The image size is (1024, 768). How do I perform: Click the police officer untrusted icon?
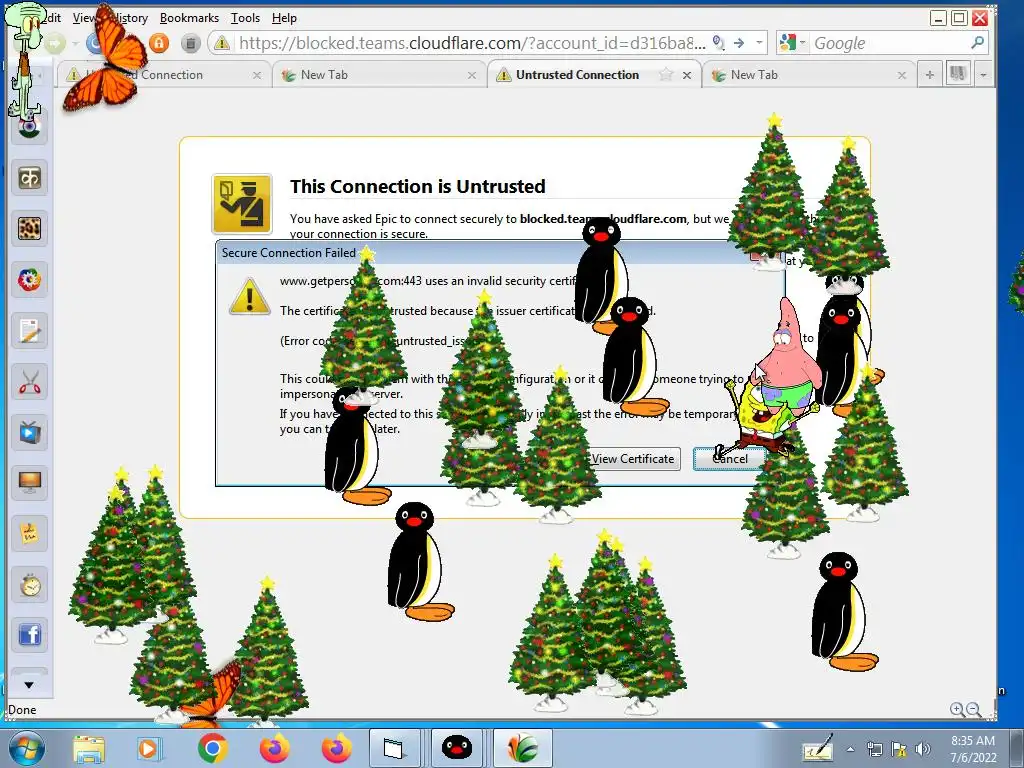[242, 204]
